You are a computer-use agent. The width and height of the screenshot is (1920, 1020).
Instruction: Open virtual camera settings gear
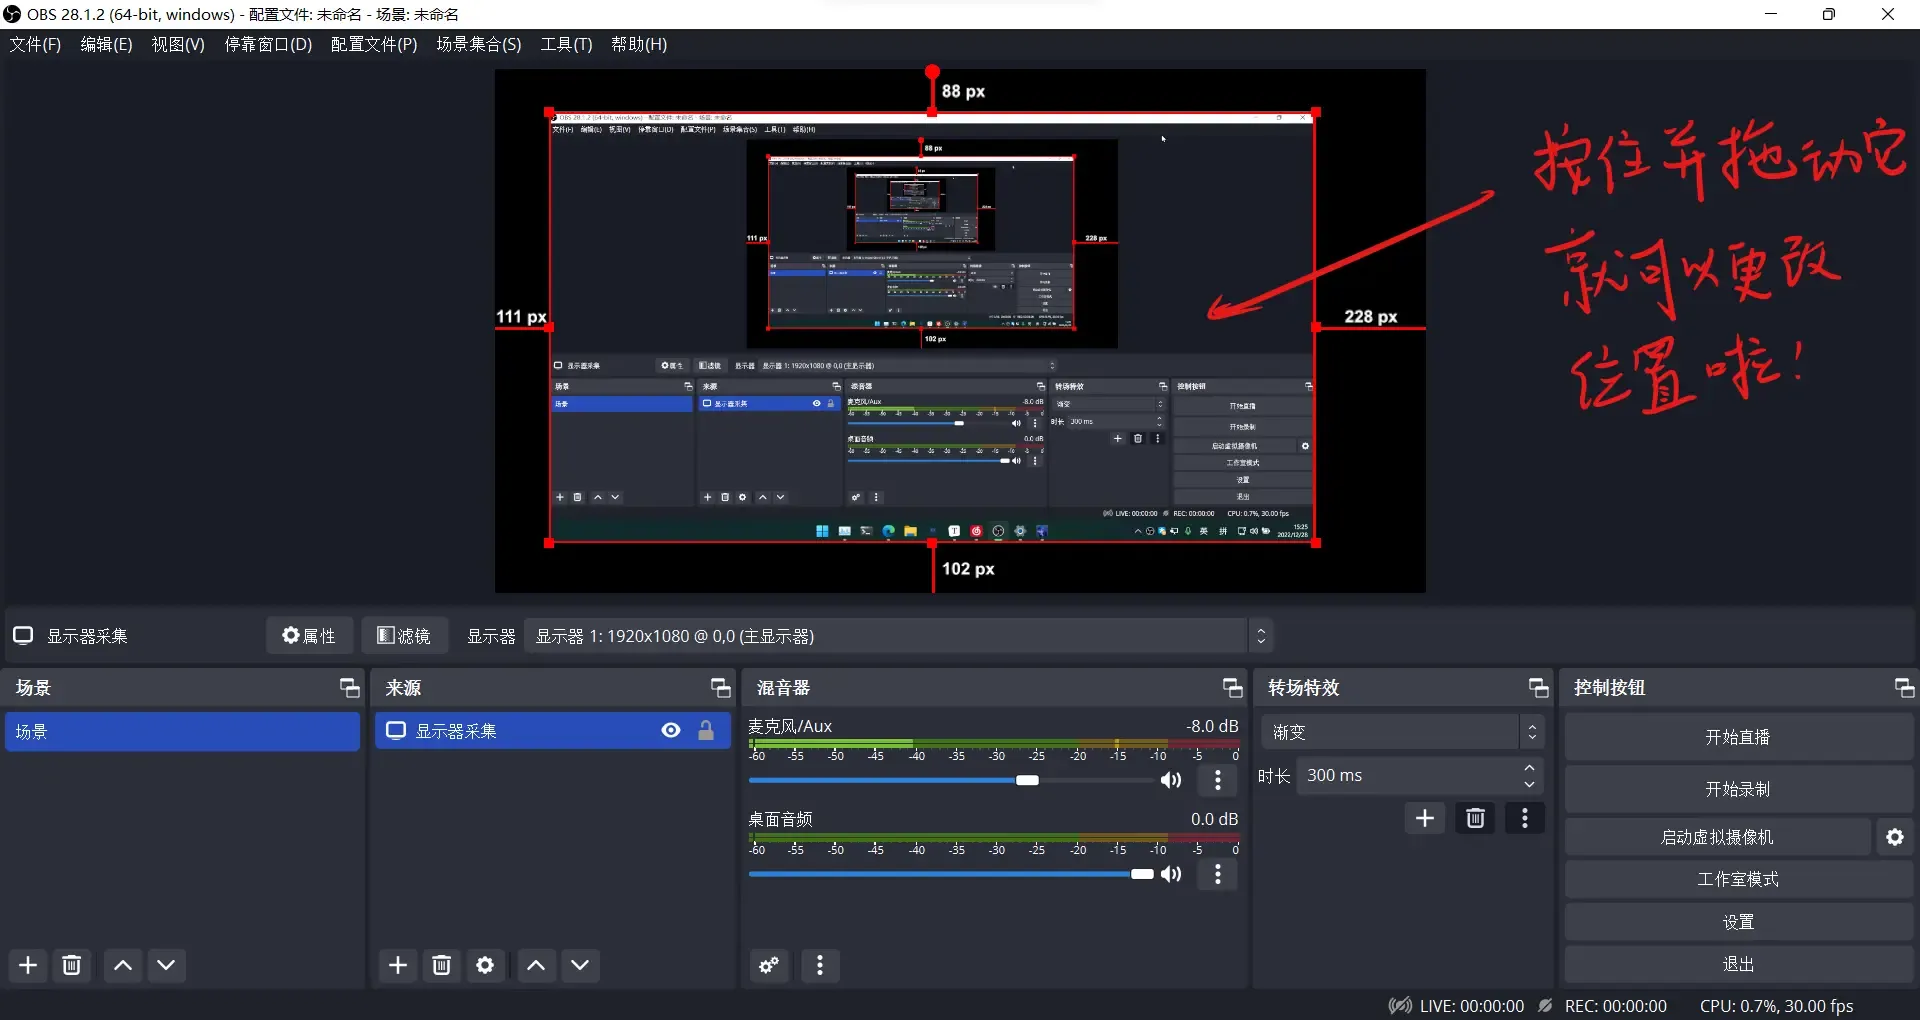[x=1895, y=837]
